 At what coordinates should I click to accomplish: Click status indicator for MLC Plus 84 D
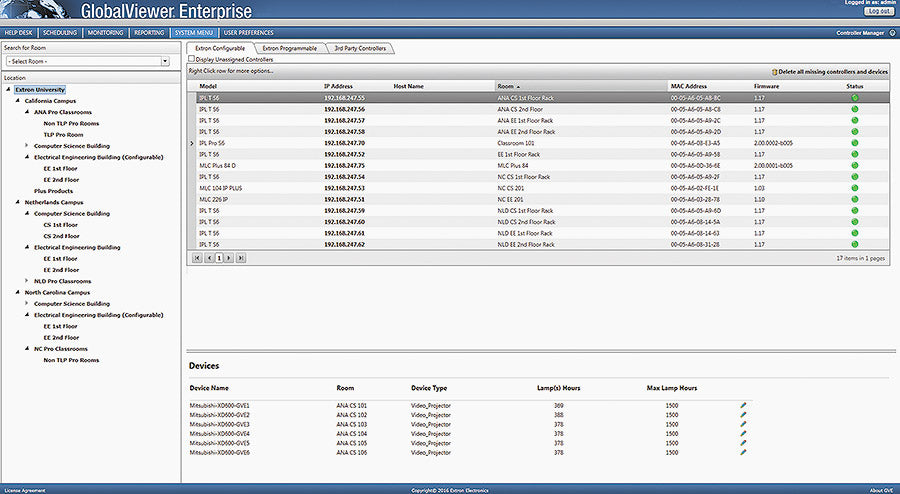coord(855,165)
